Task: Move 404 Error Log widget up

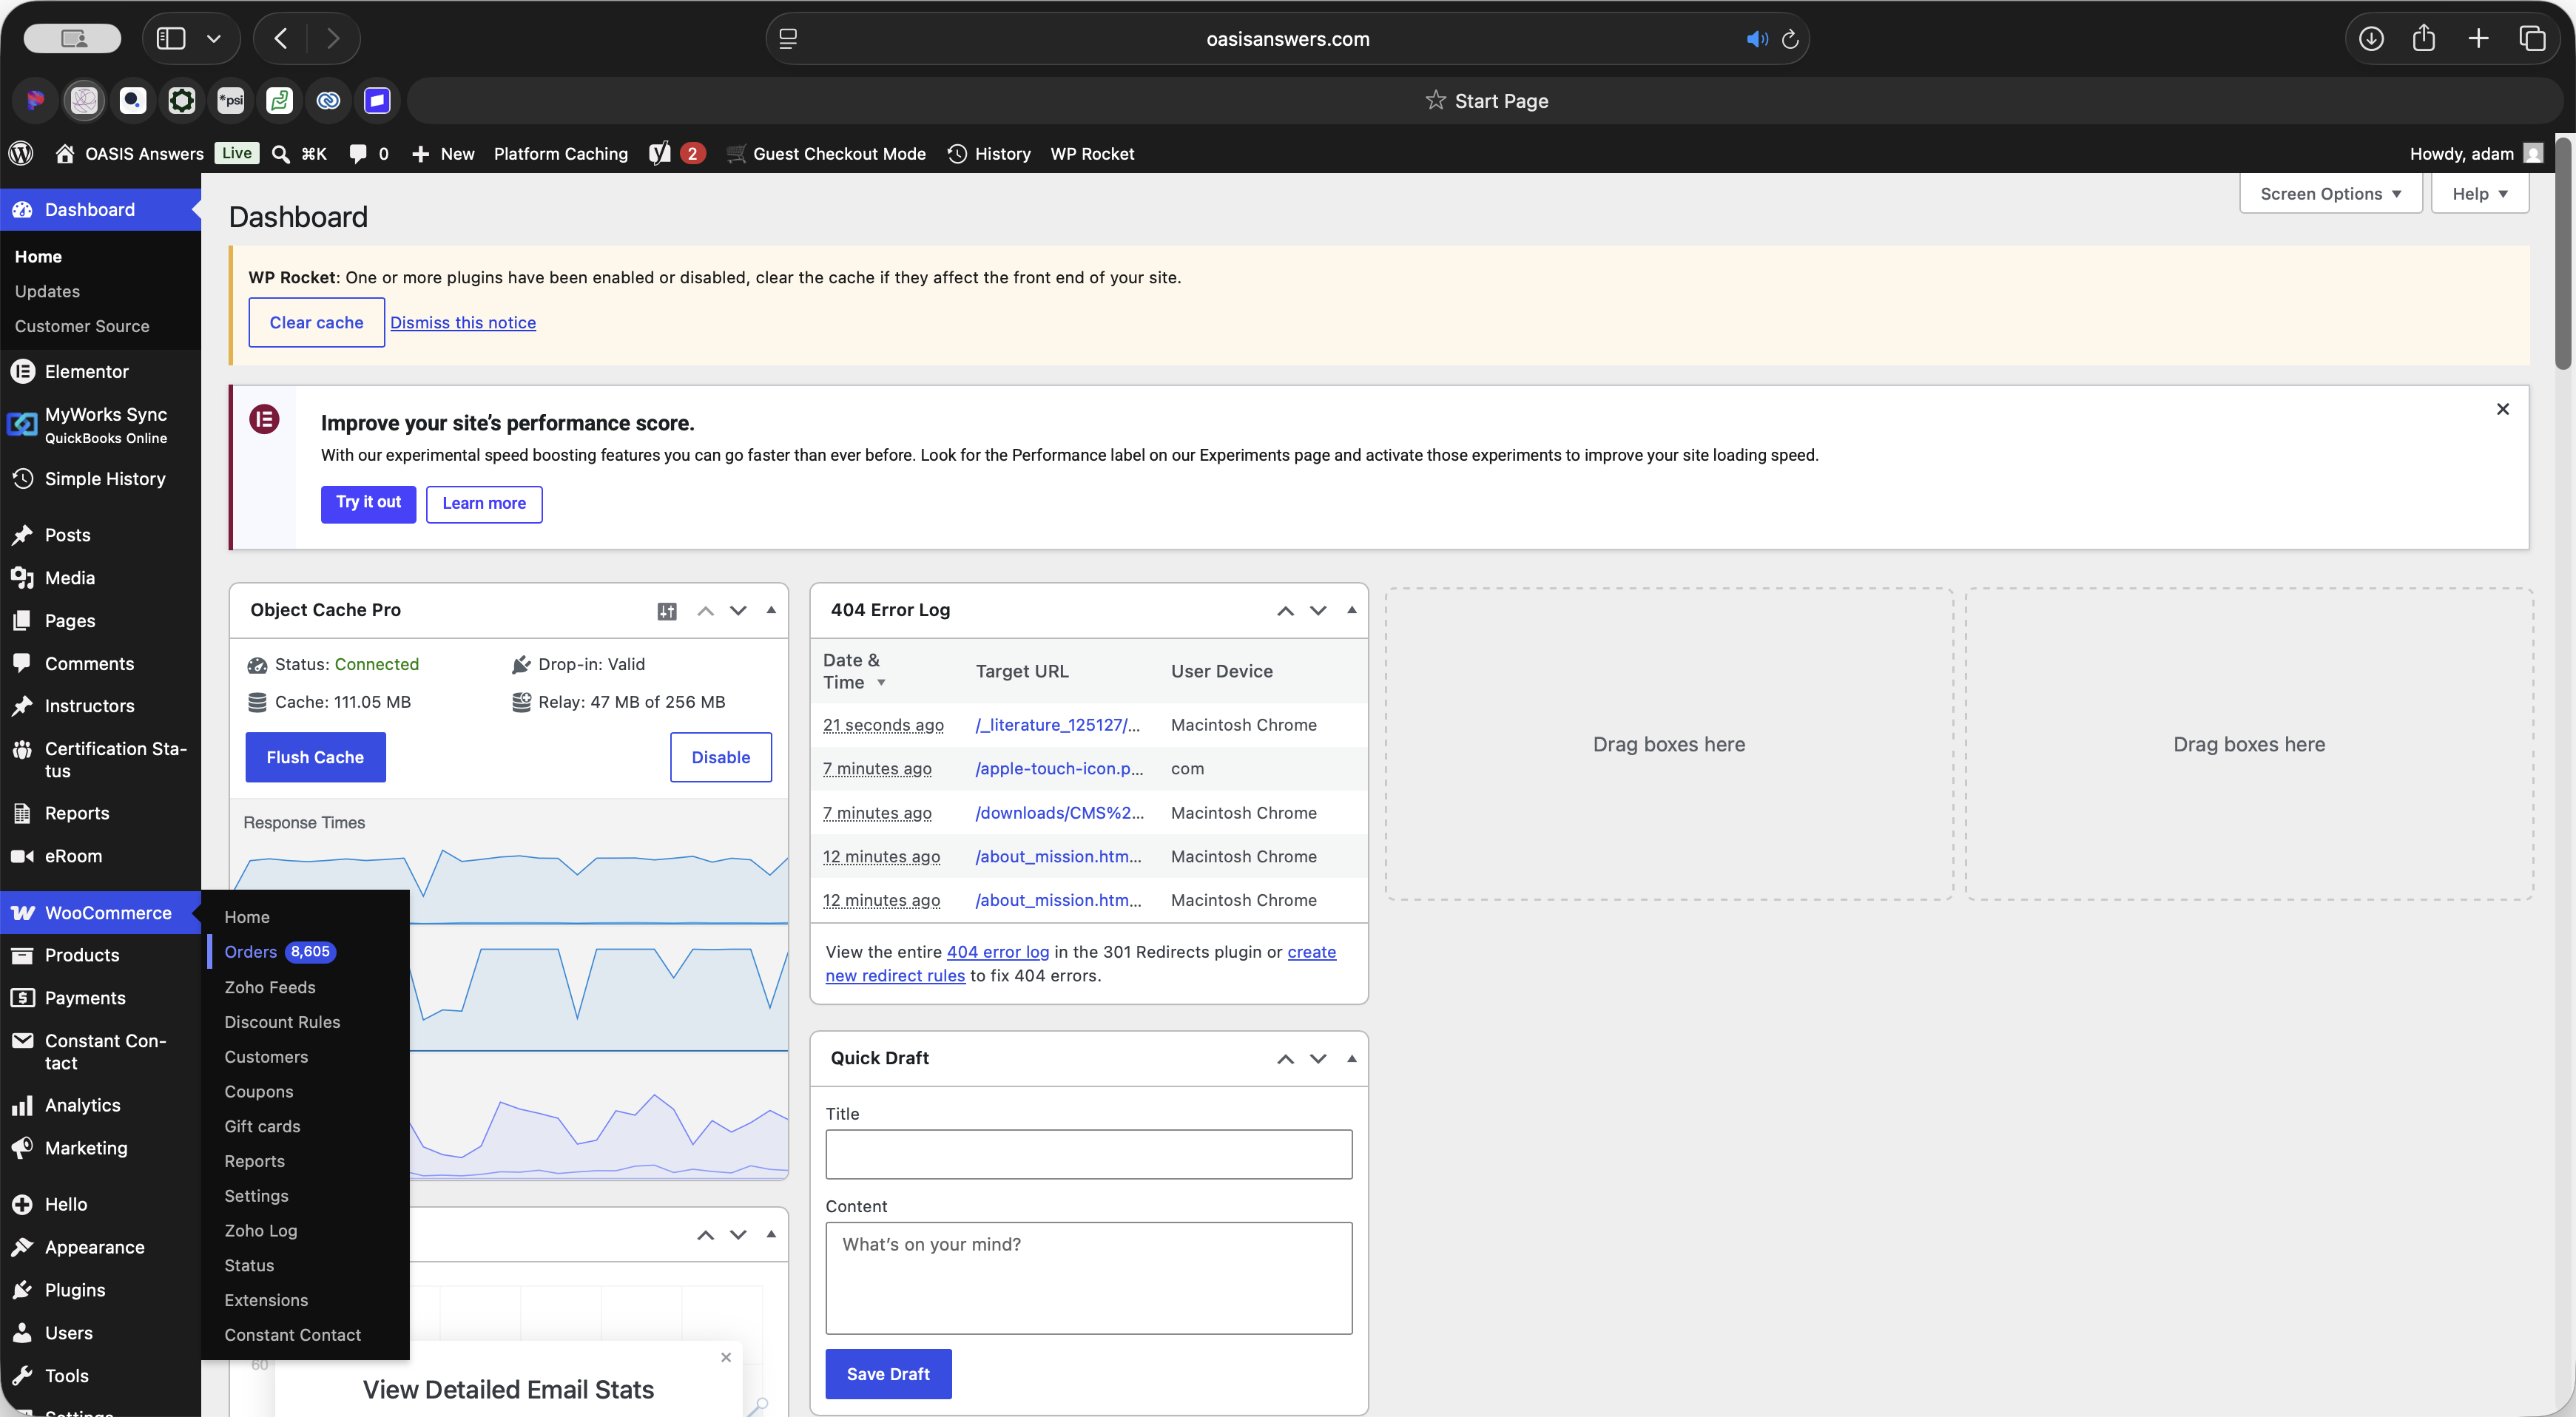Action: (1285, 611)
